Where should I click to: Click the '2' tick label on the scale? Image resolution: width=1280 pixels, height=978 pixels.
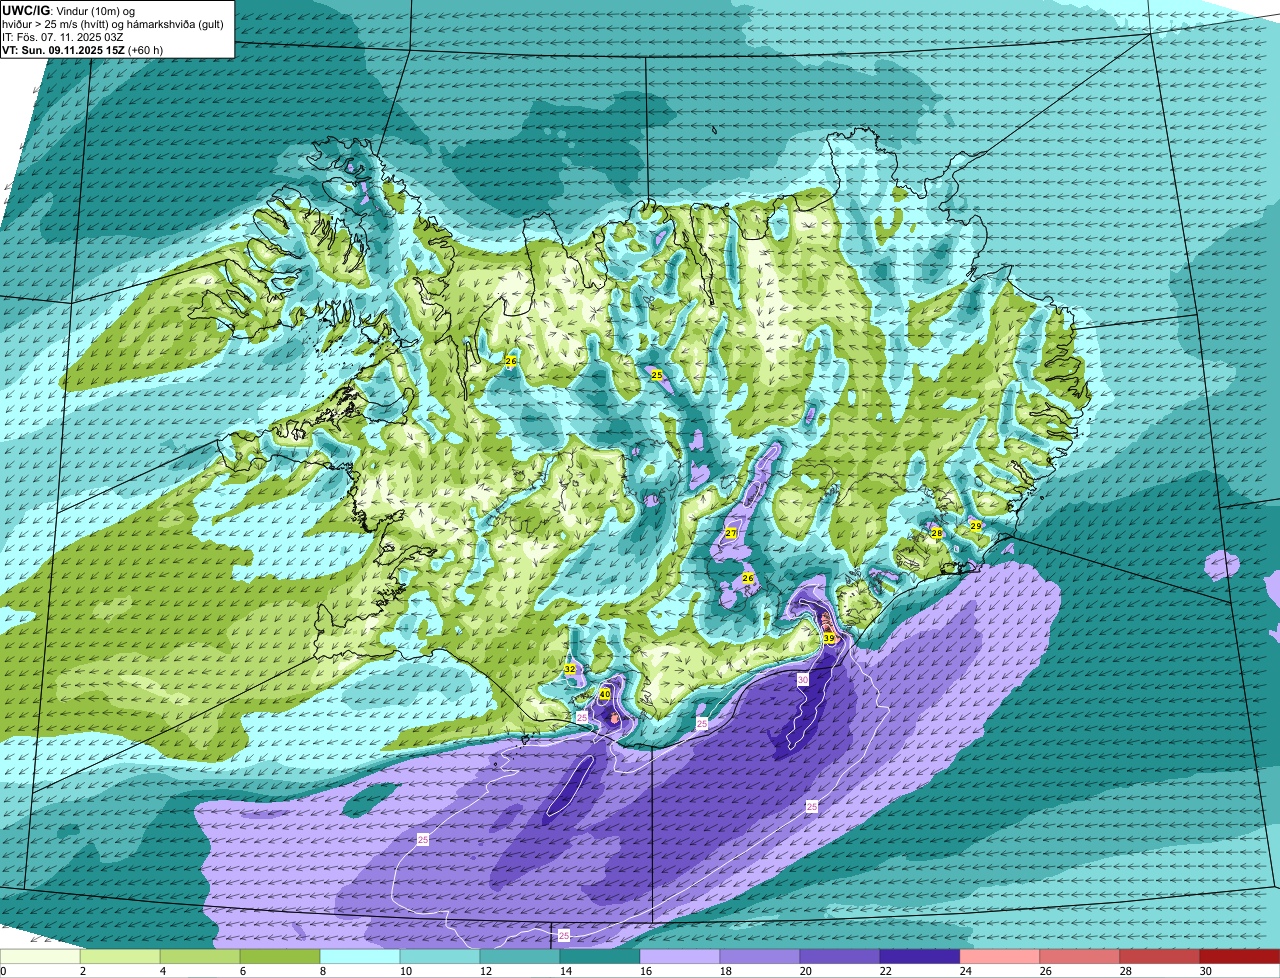82,971
